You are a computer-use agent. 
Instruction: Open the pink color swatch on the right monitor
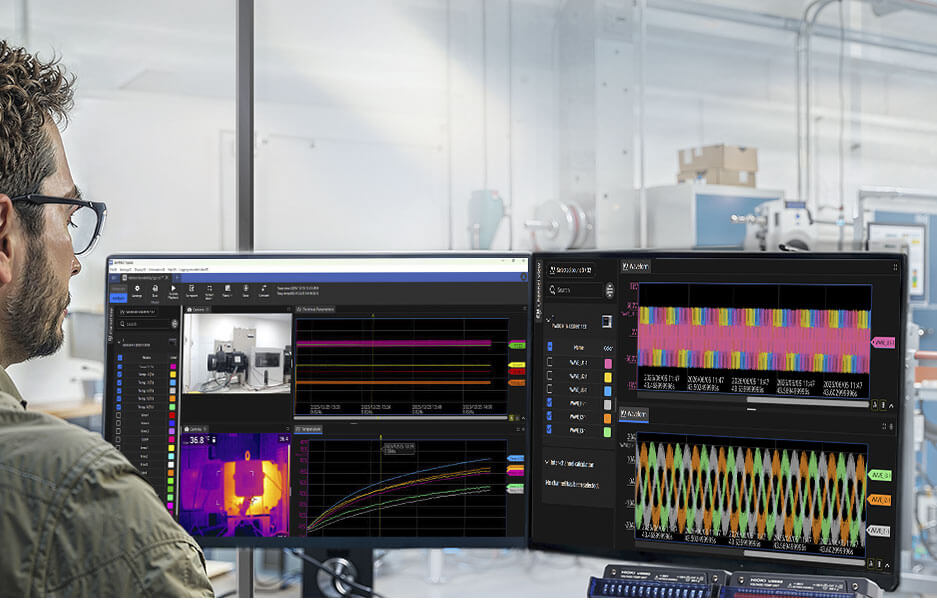tap(608, 363)
